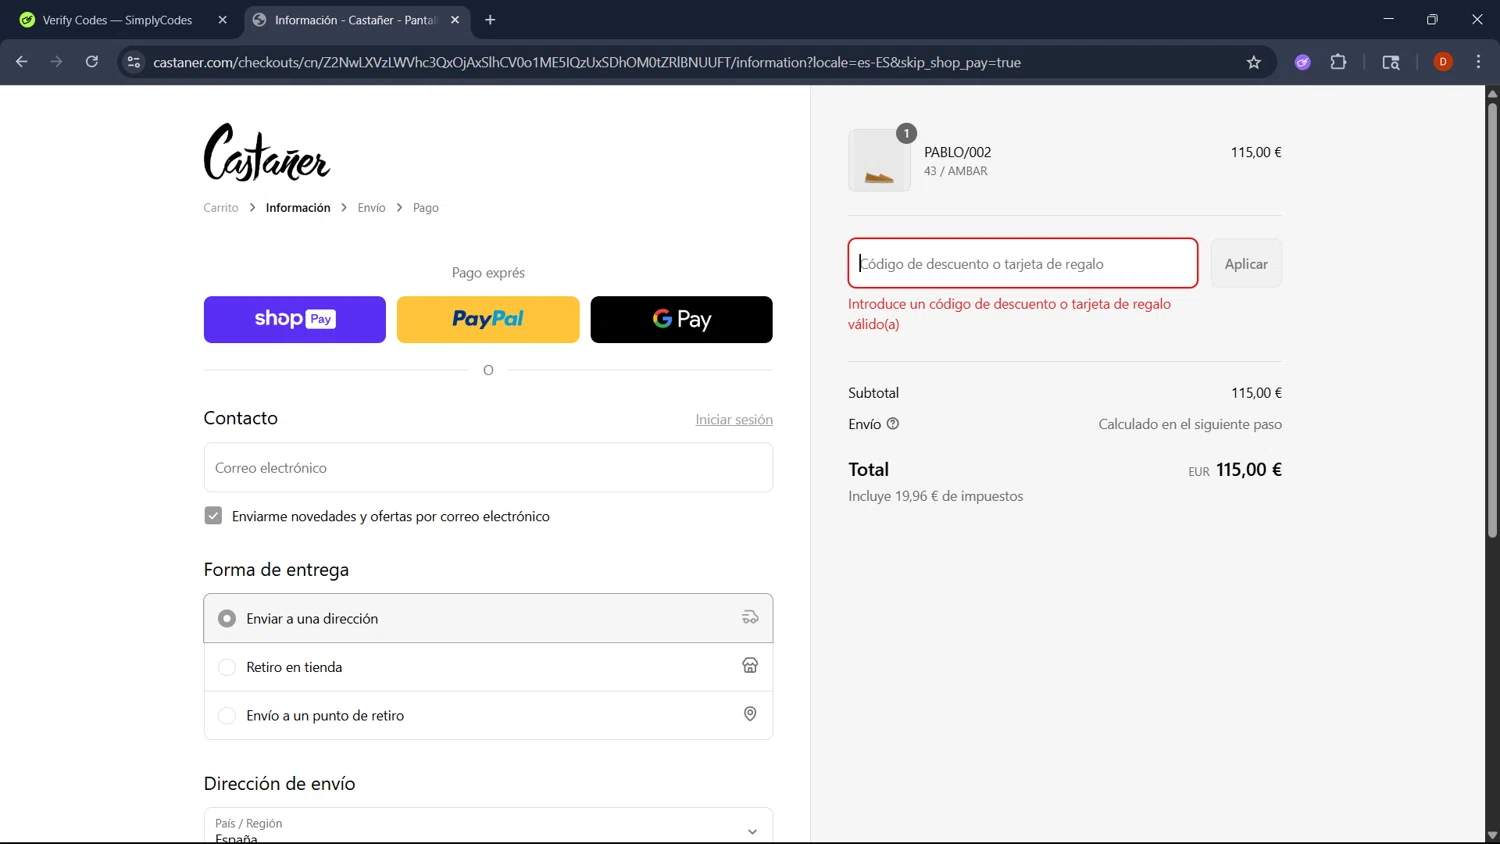
Task: Open a new tab with plus icon
Action: coord(490,20)
